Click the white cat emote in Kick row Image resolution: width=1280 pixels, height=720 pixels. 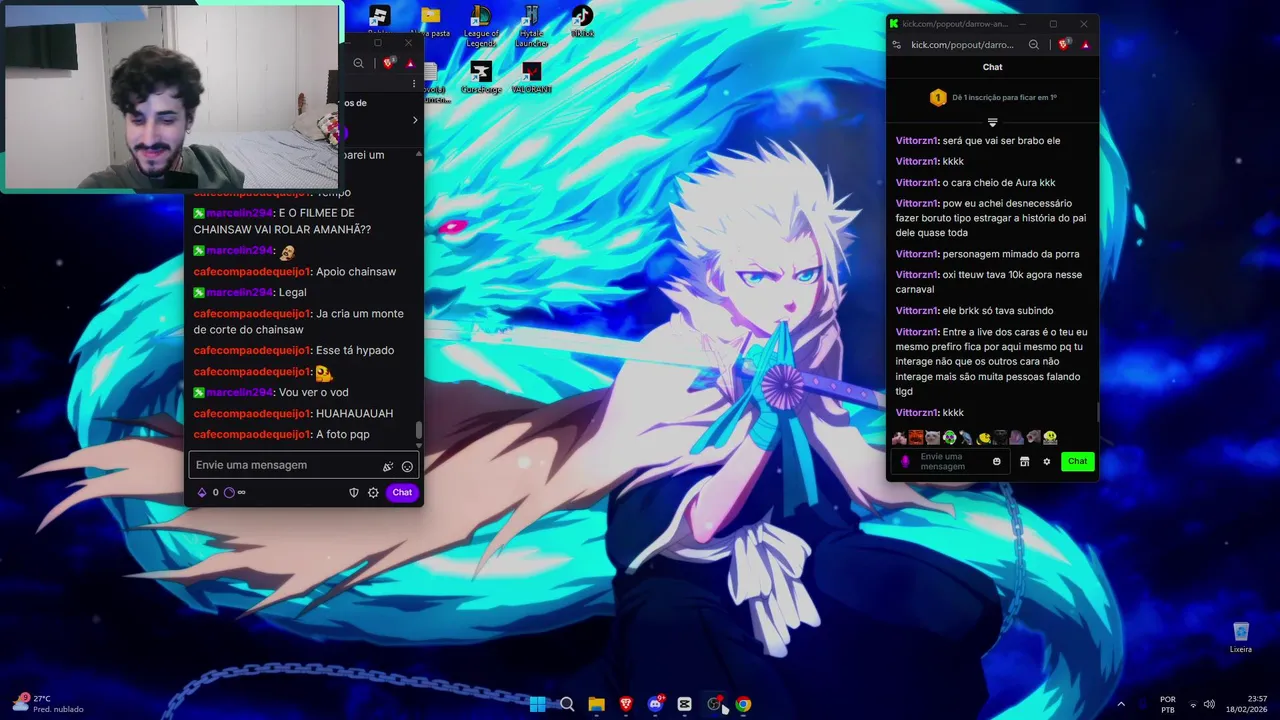pyautogui.click(x=933, y=438)
